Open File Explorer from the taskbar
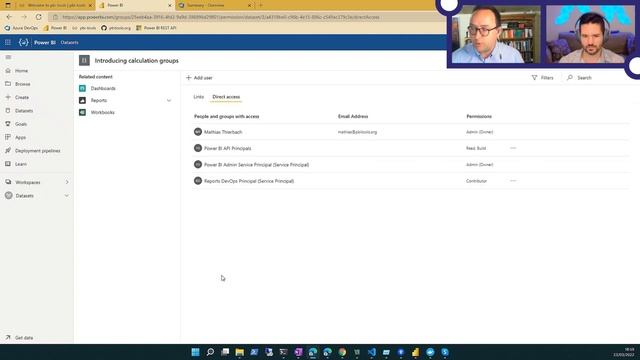 tap(240, 352)
